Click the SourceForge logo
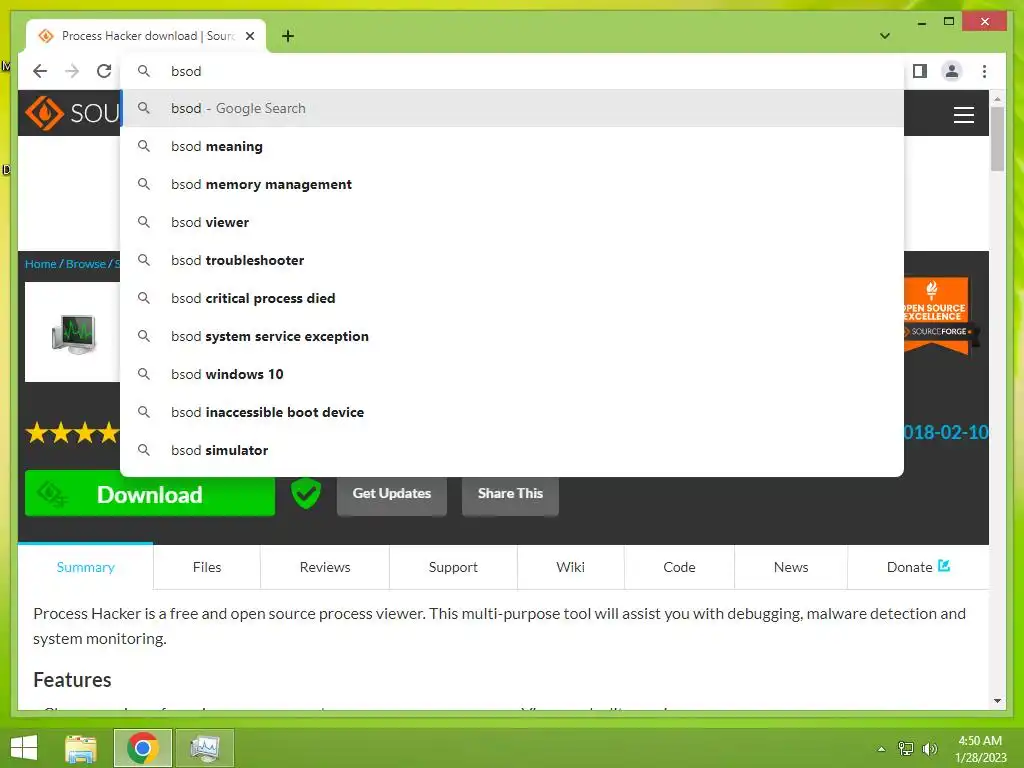 coord(72,113)
